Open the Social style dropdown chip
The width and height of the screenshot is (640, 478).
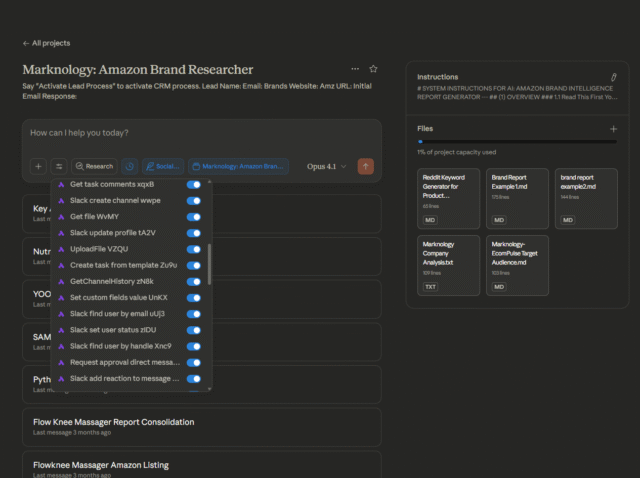pyautogui.click(x=162, y=167)
